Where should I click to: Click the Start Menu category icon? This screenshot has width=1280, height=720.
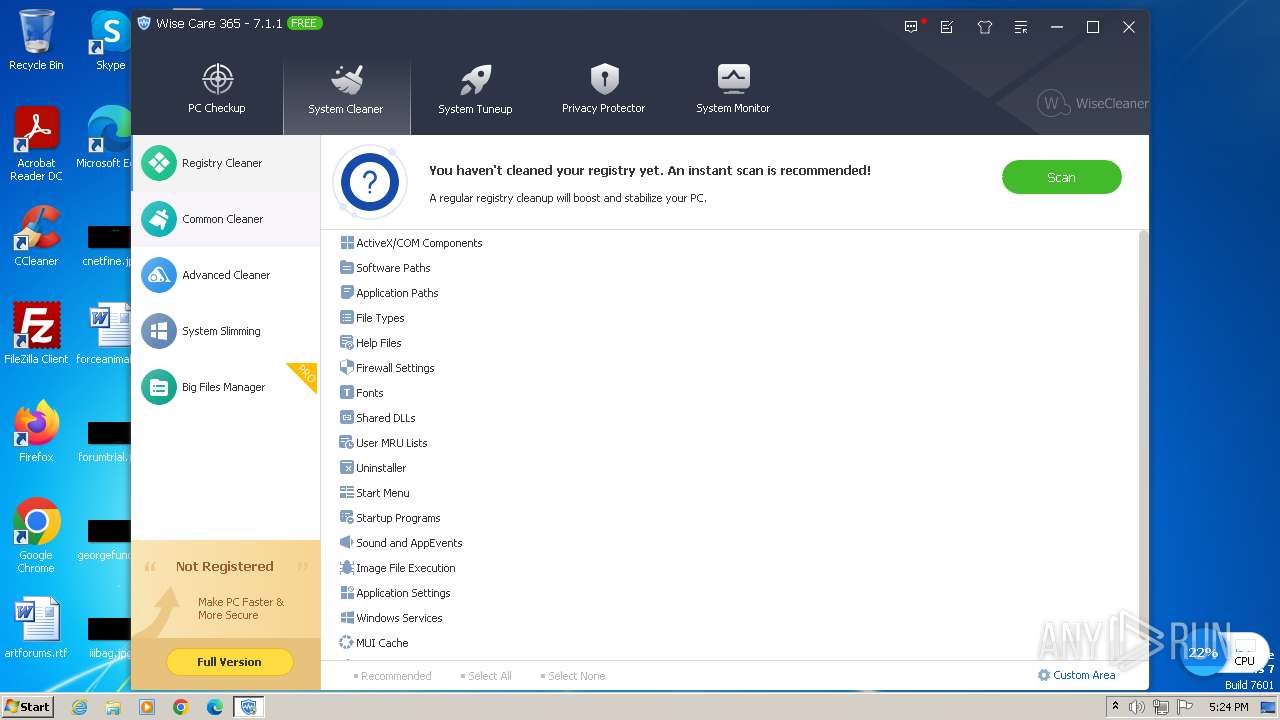coord(347,493)
